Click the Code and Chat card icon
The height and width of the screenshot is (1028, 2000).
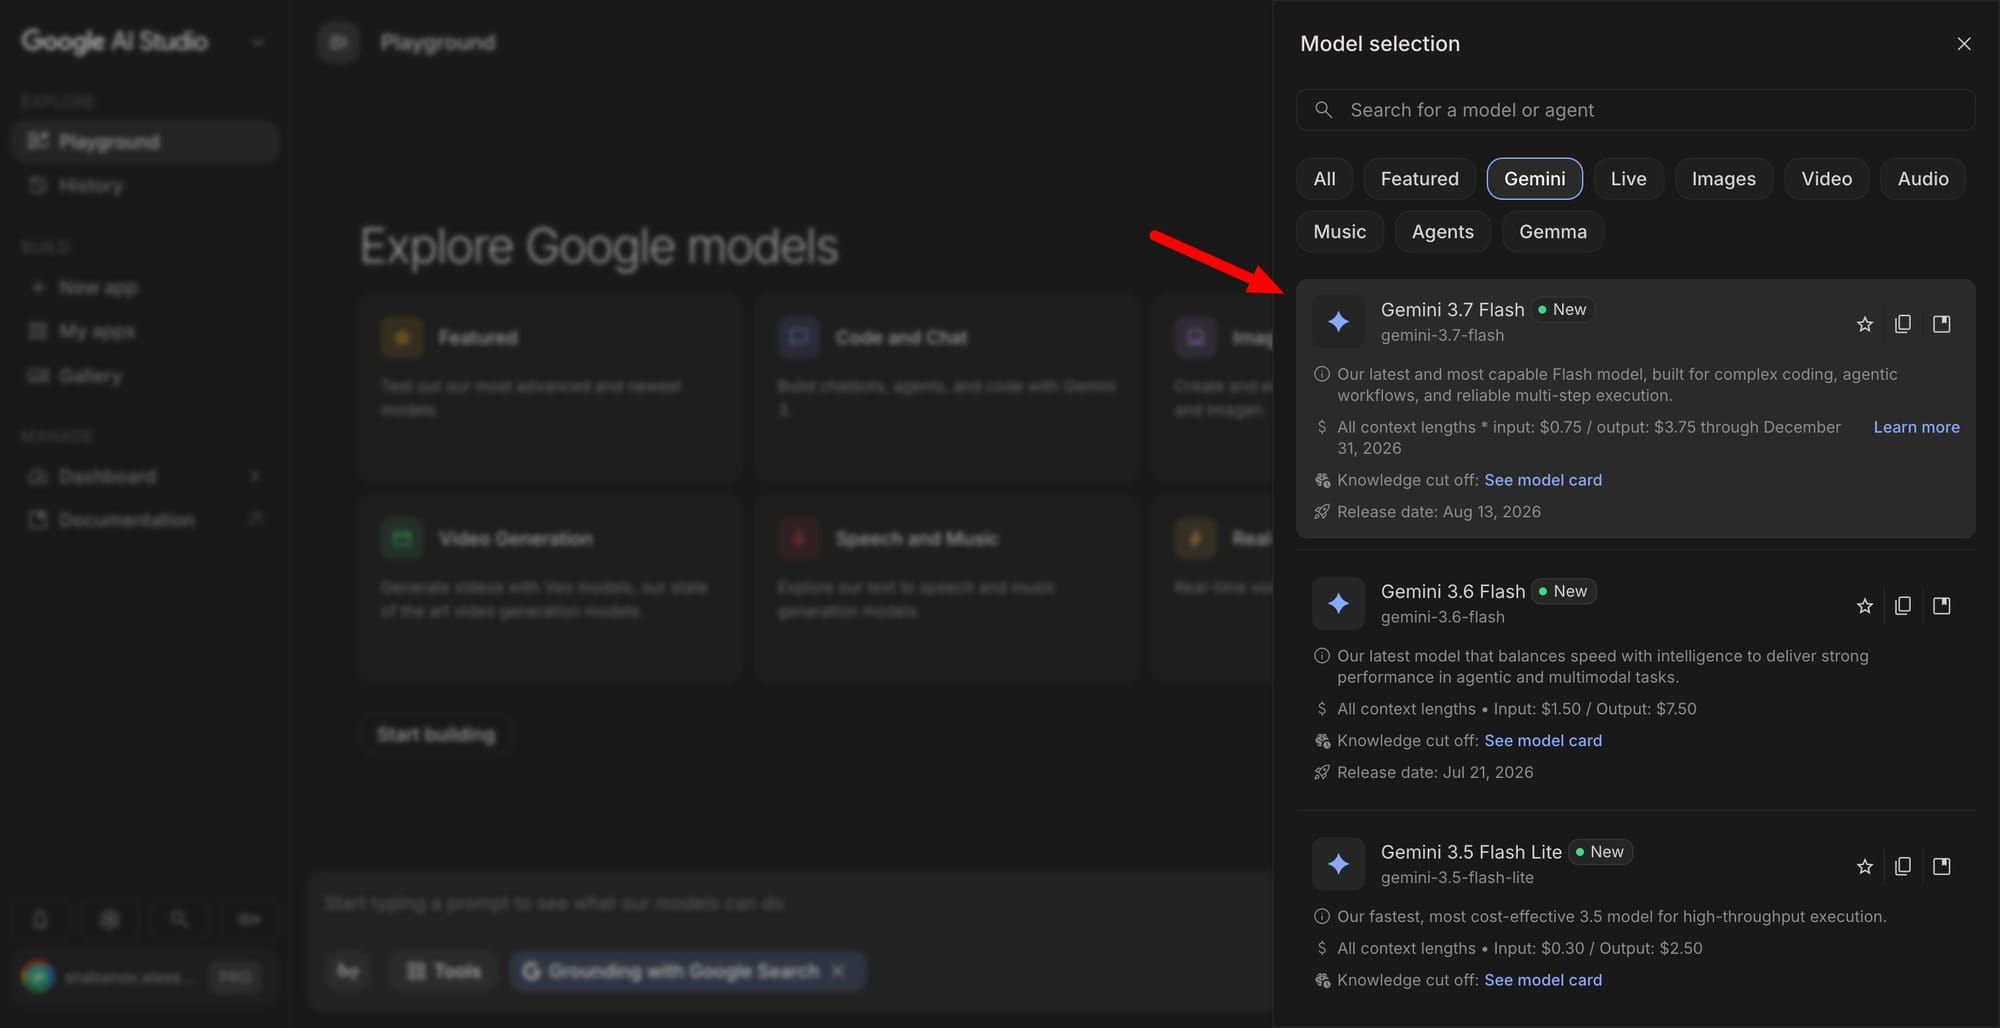(799, 338)
